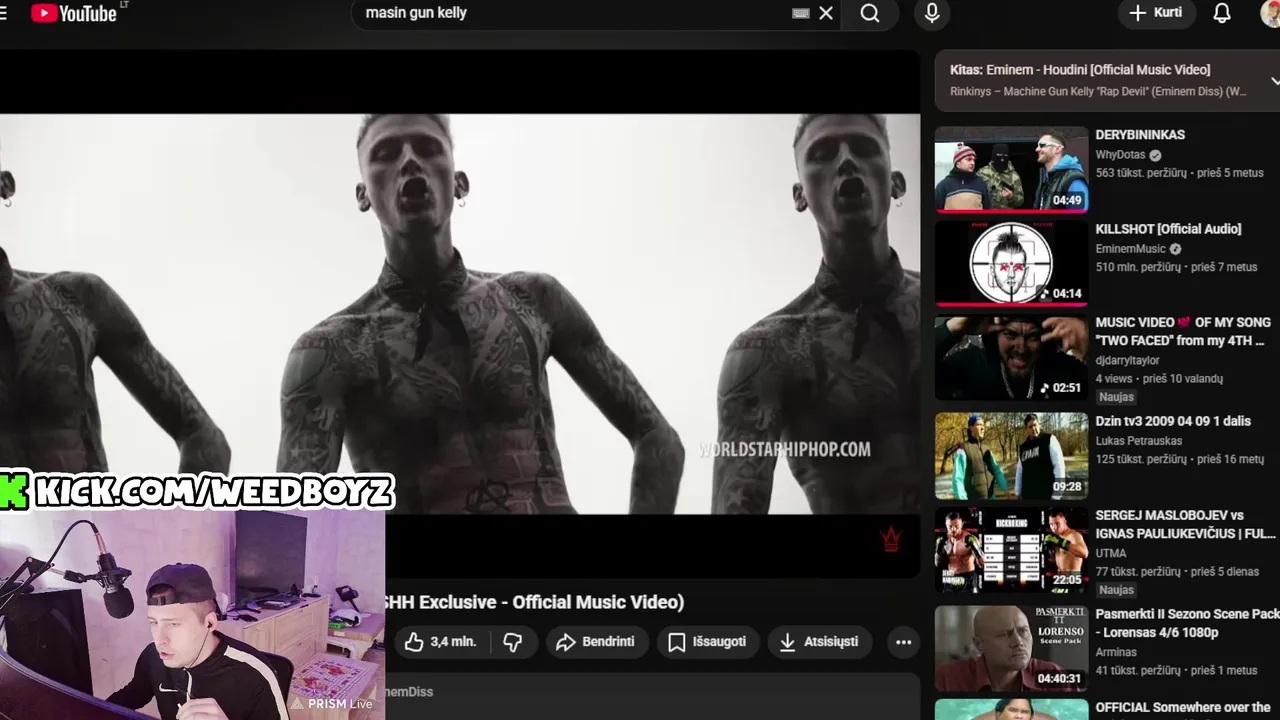Open the EminemMusic channel name
The image size is (1280, 720).
[x=1130, y=249]
